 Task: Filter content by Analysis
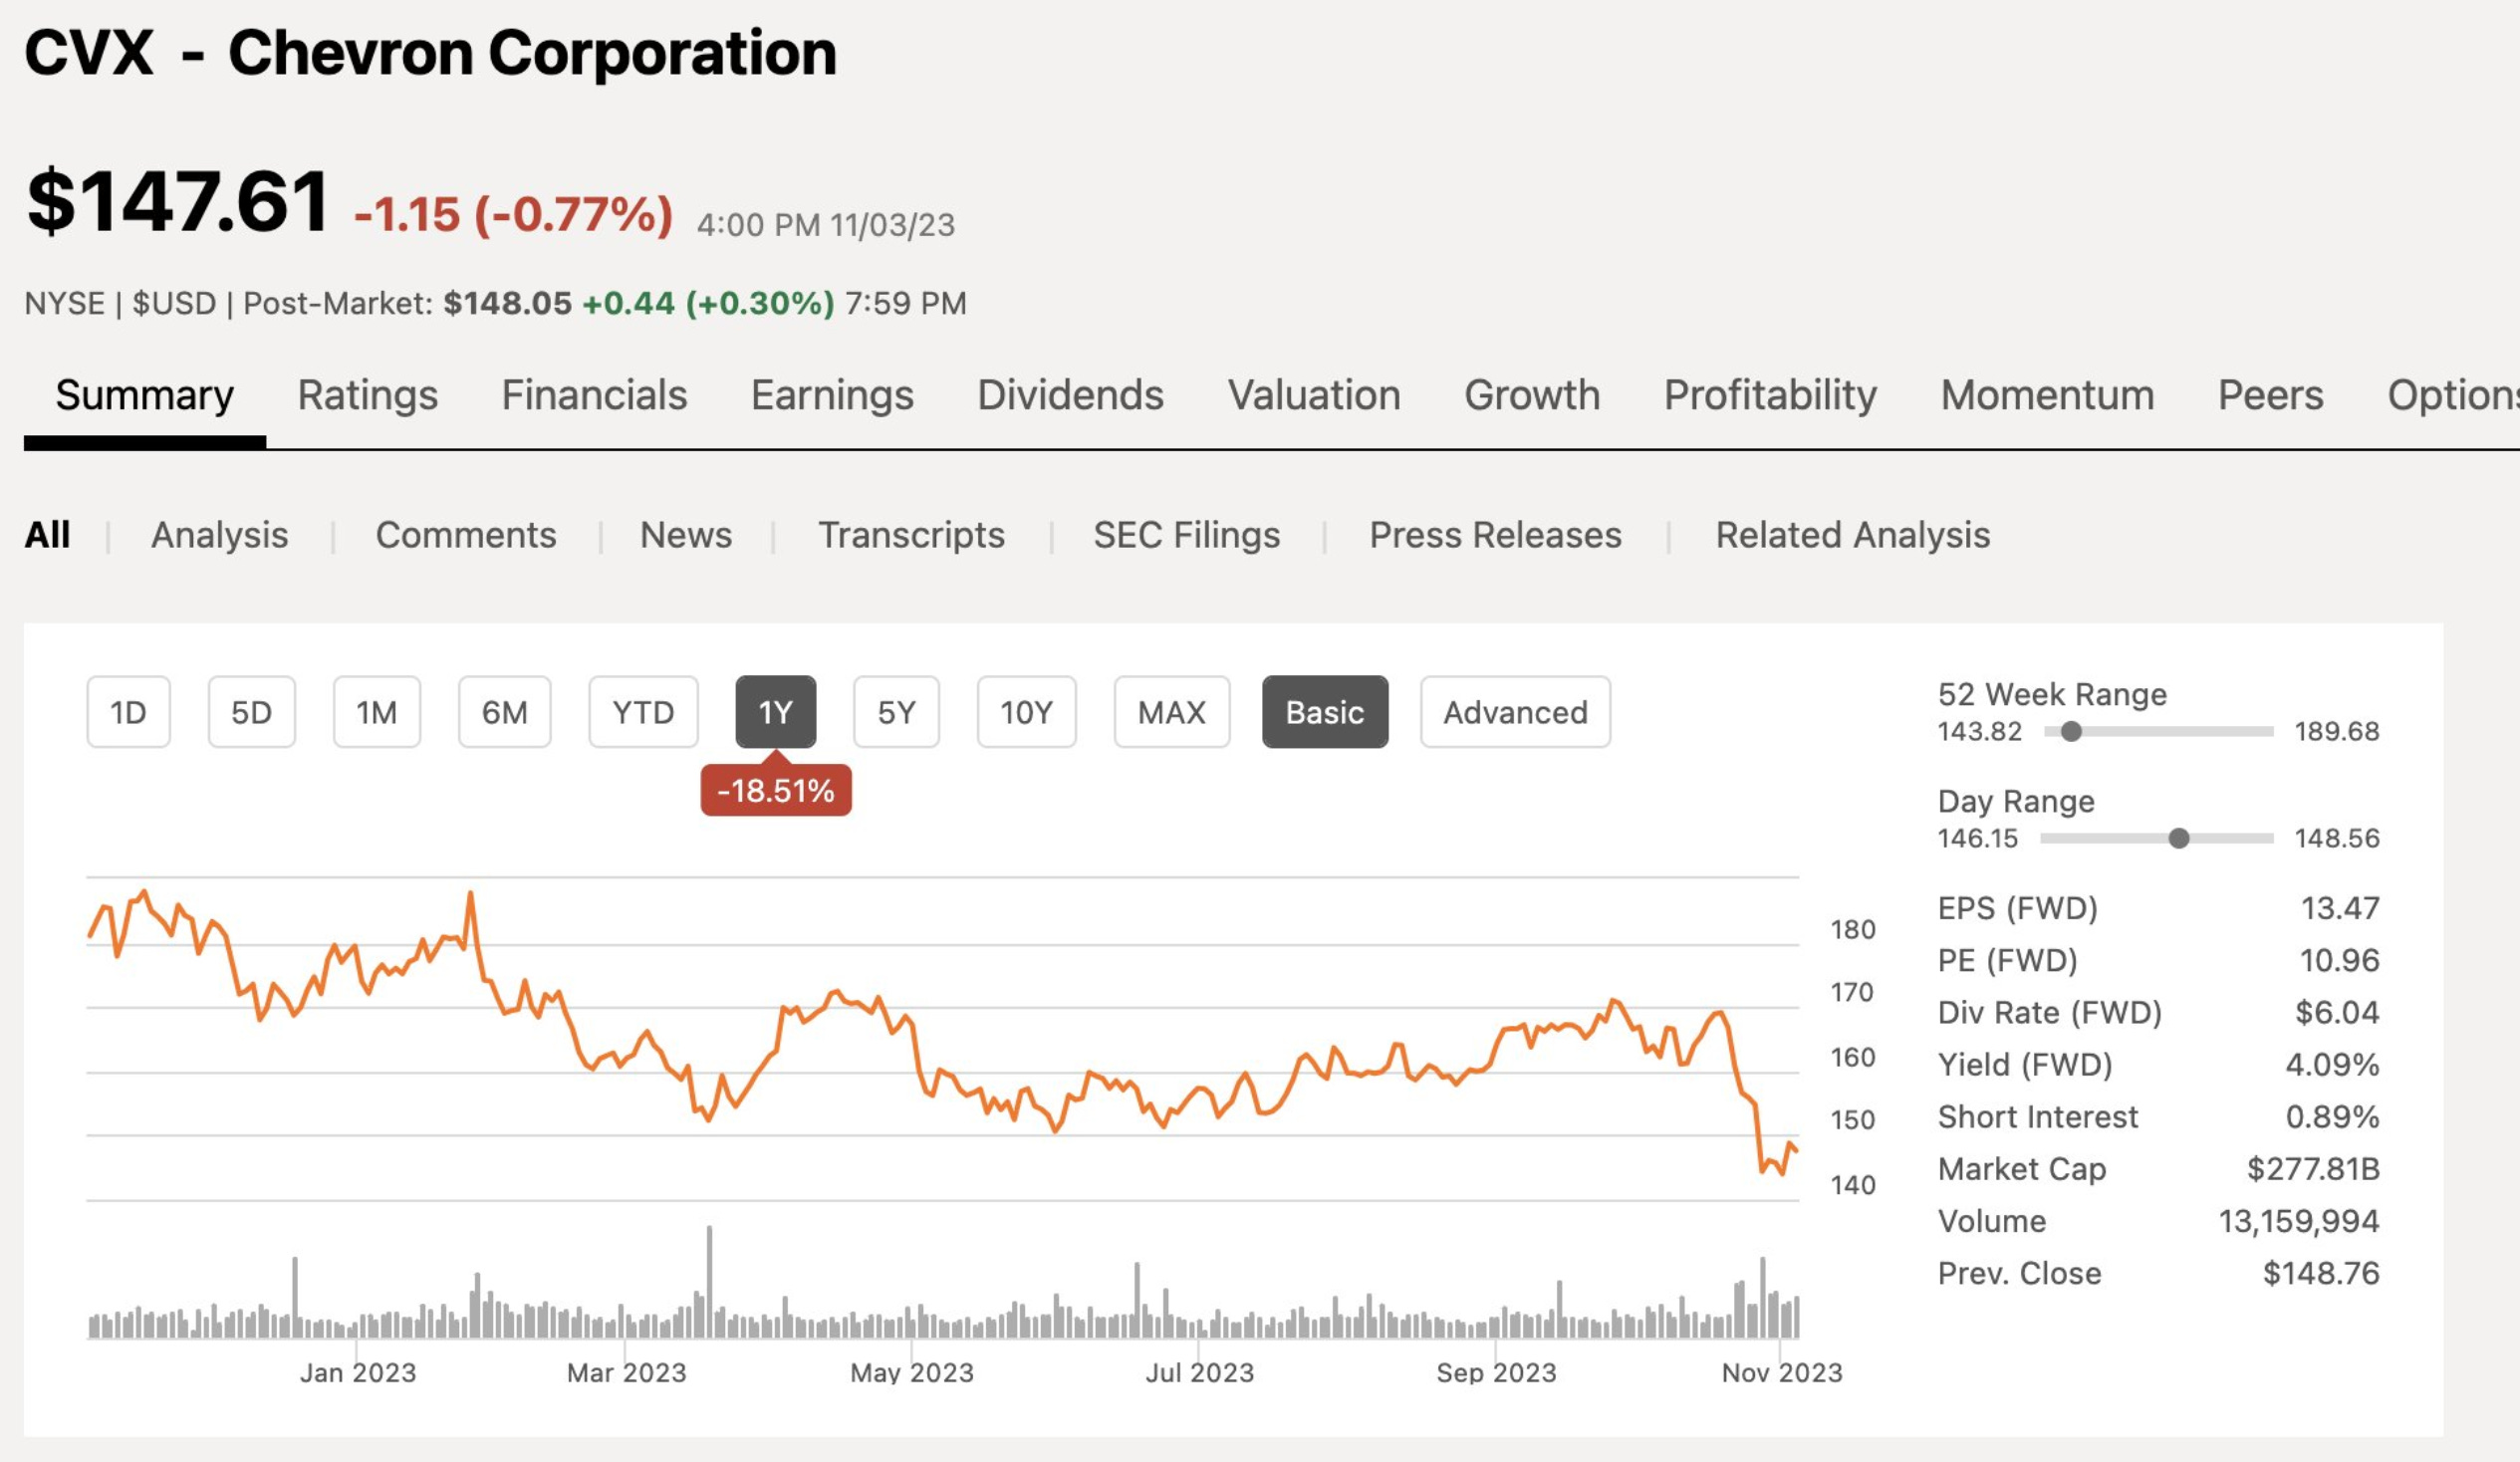pos(219,535)
